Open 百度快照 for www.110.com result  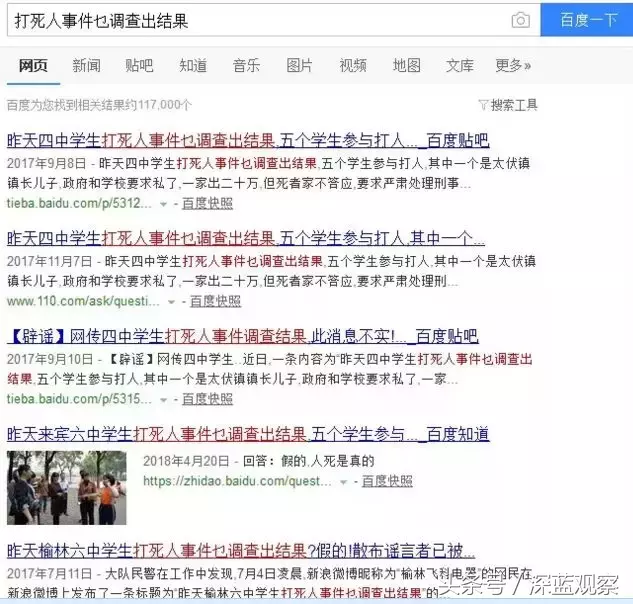[215, 301]
